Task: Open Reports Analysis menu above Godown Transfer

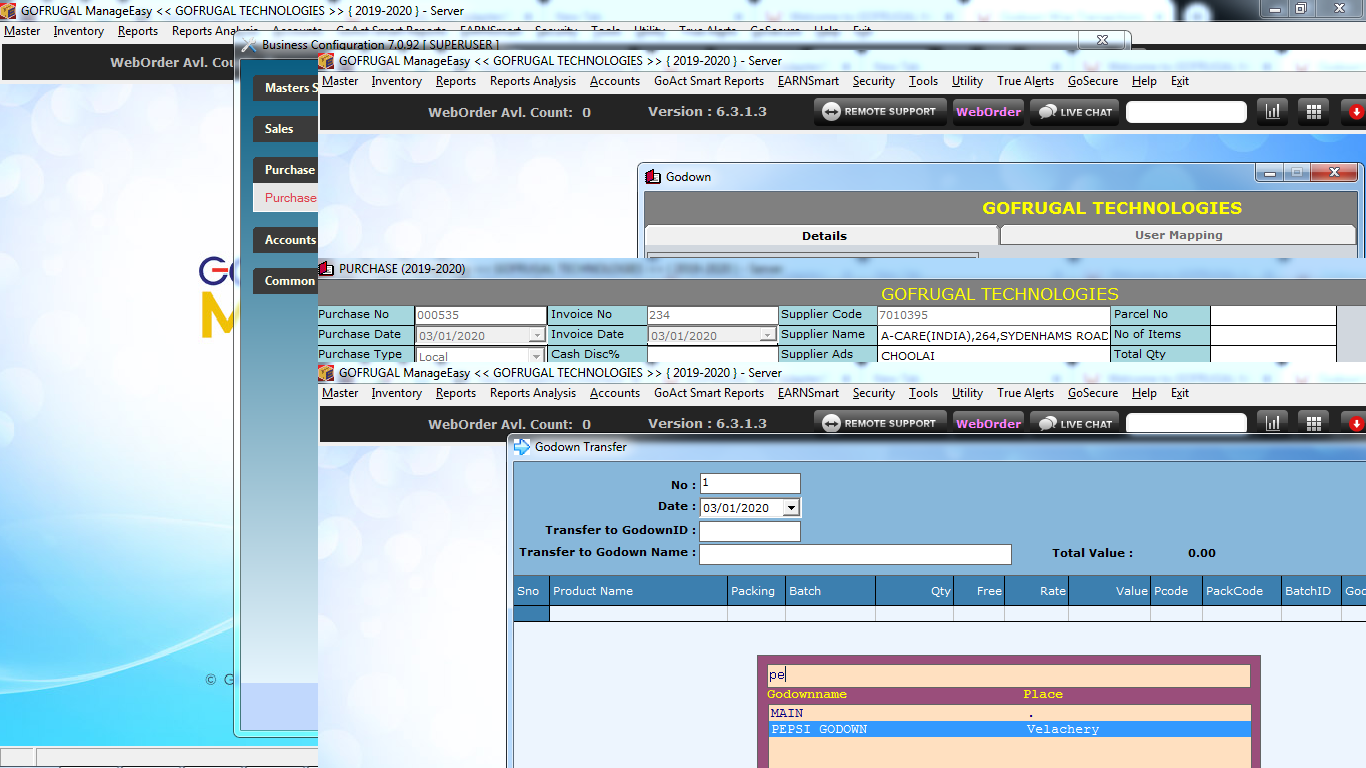Action: tap(533, 393)
